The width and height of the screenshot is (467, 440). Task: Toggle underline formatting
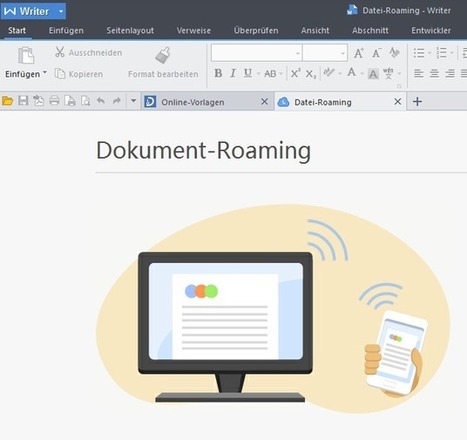[248, 73]
